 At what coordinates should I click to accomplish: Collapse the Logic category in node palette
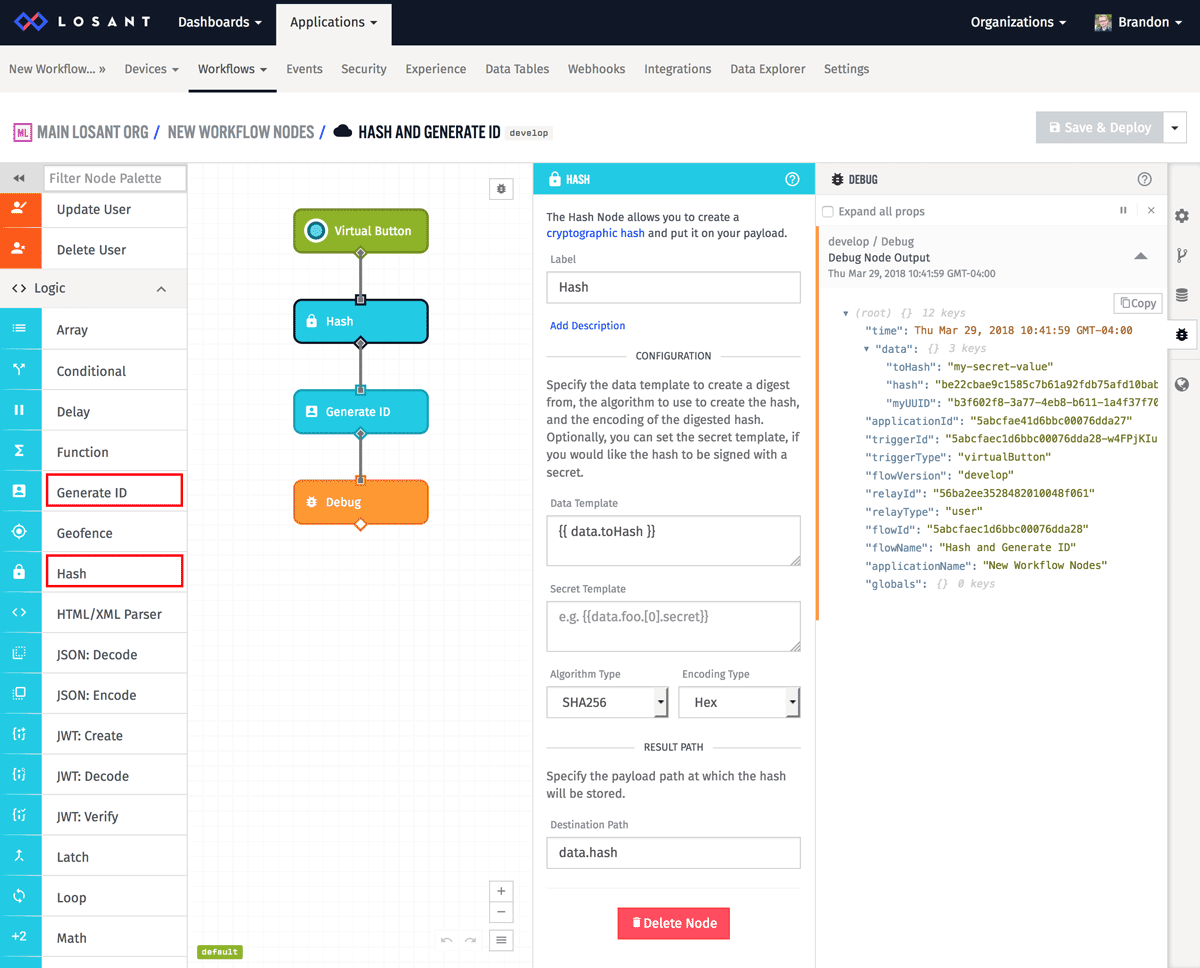coord(161,288)
